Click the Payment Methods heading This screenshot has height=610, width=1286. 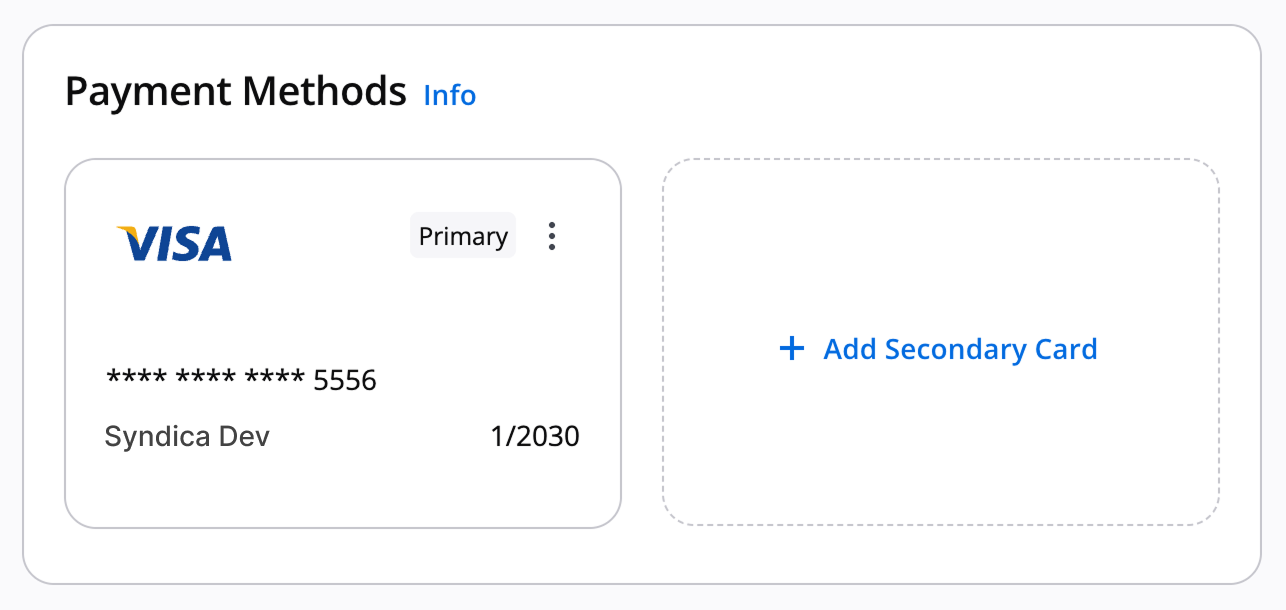pos(237,91)
